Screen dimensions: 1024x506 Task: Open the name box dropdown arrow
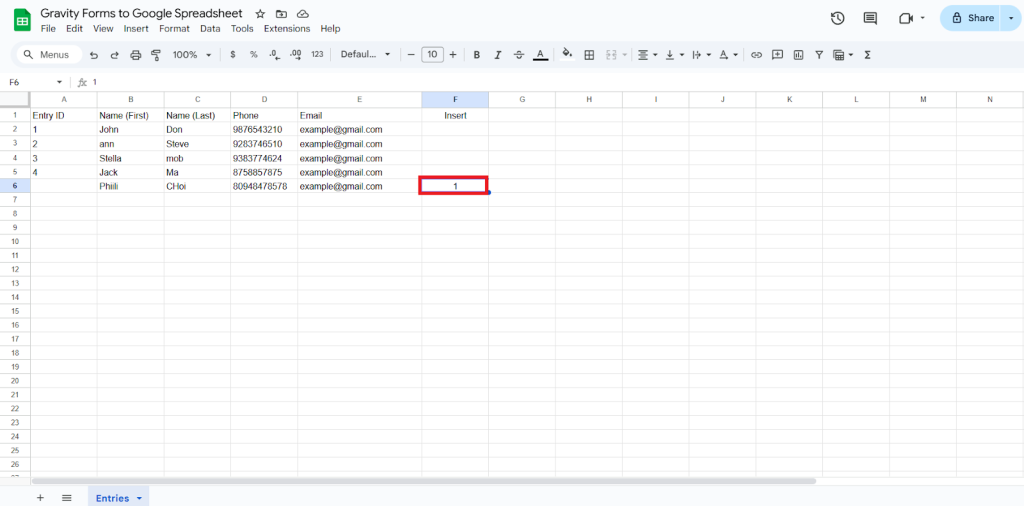click(x=59, y=82)
